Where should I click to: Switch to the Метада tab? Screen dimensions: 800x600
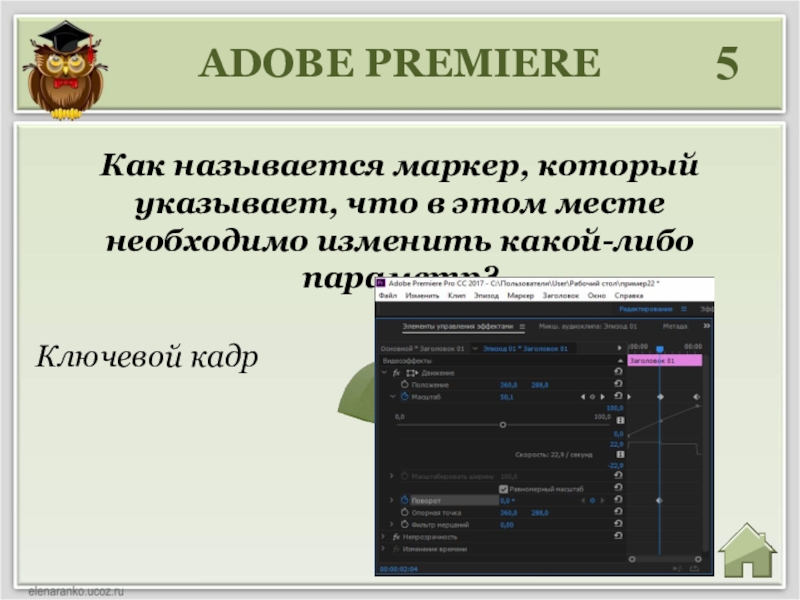675,327
